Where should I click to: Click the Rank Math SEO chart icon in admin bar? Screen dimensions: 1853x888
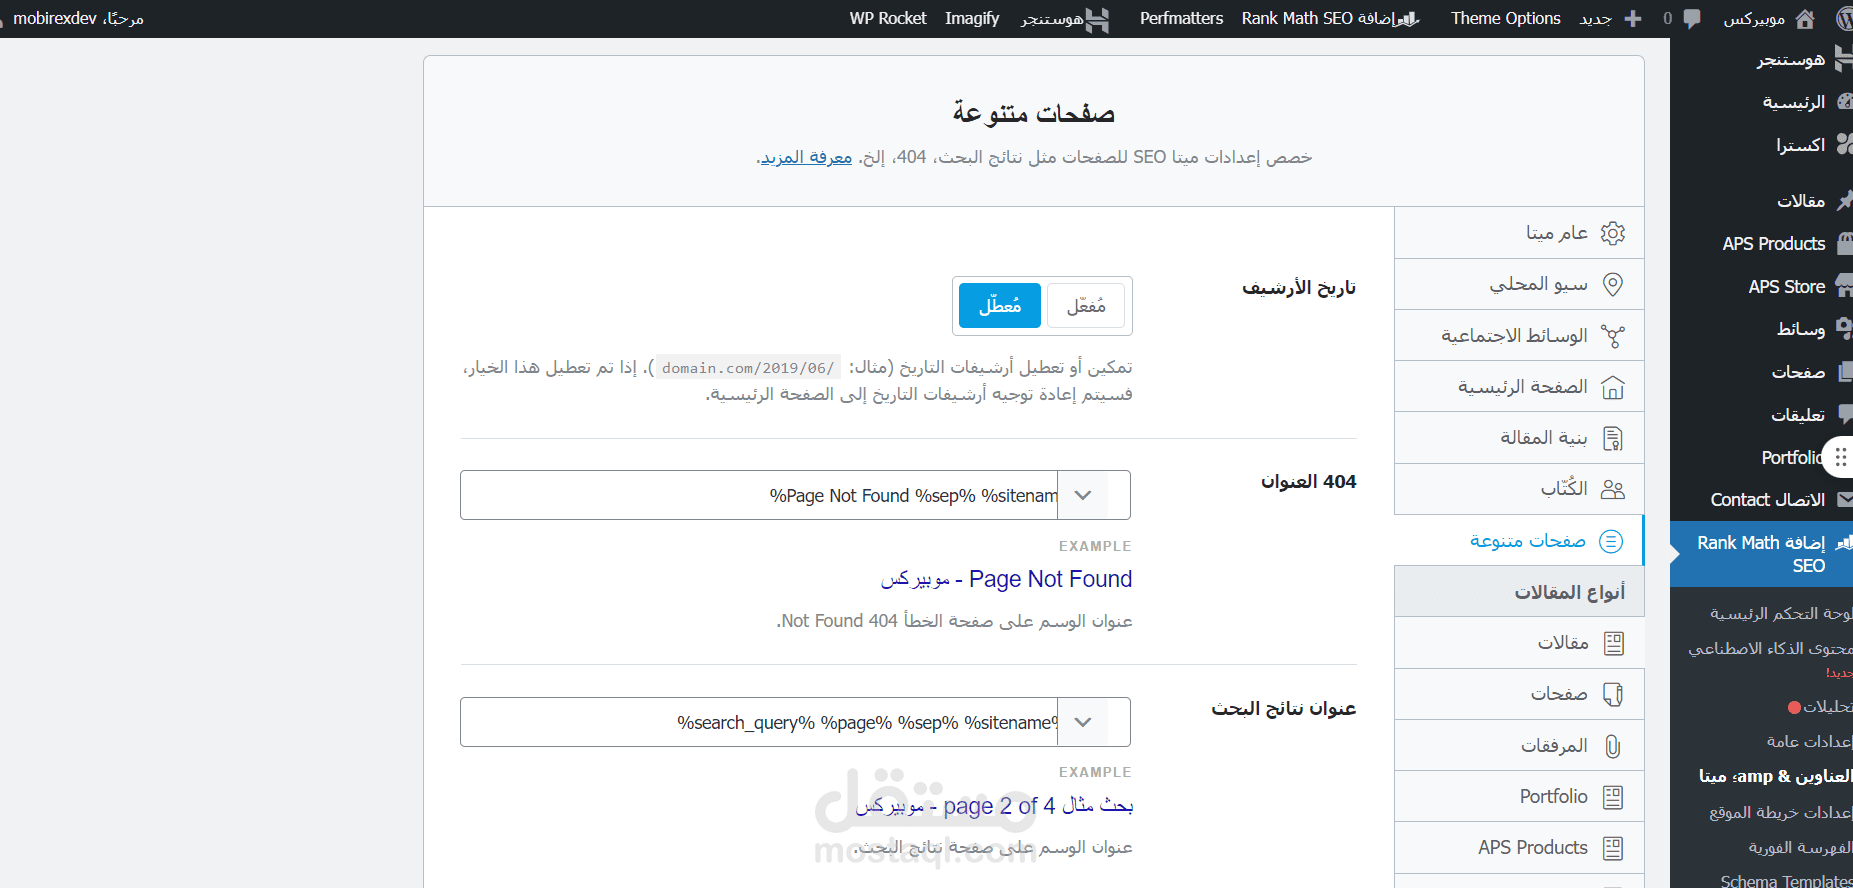[x=1409, y=19]
